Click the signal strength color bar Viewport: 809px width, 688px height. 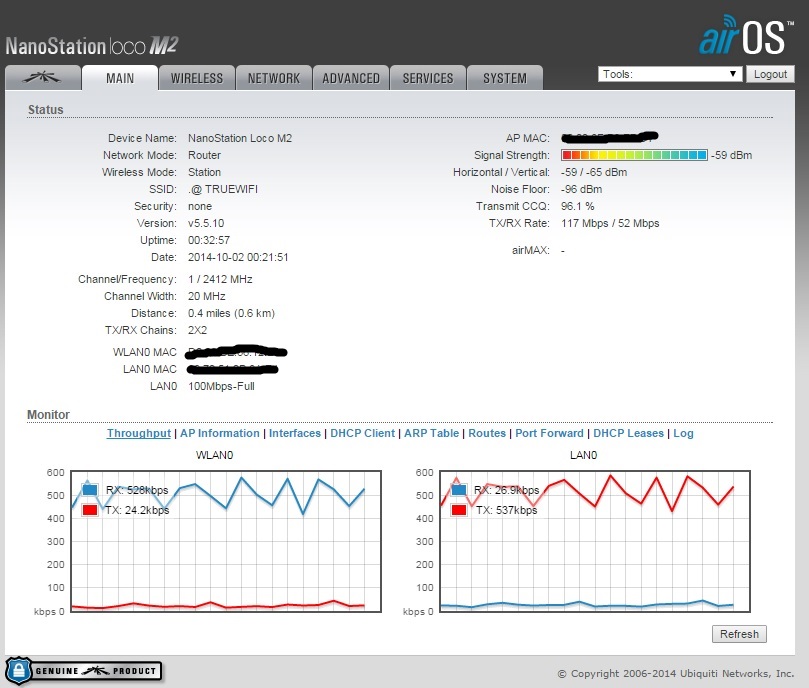634,155
